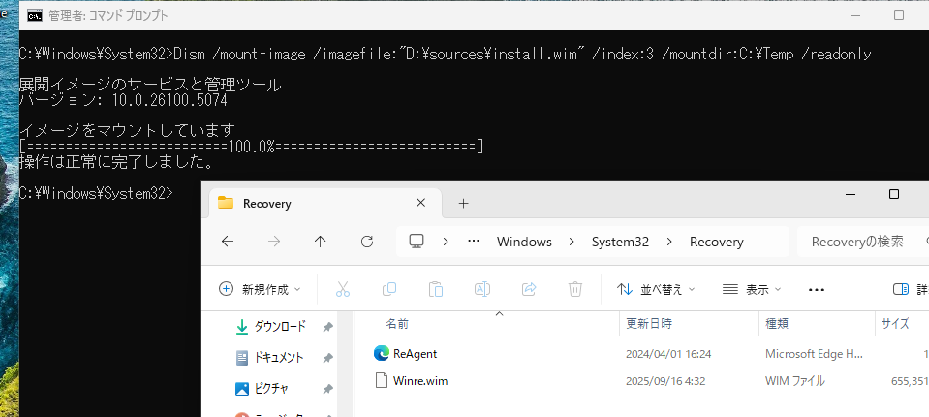Click the Delete trash can icon
The height and width of the screenshot is (417, 929).
point(575,289)
